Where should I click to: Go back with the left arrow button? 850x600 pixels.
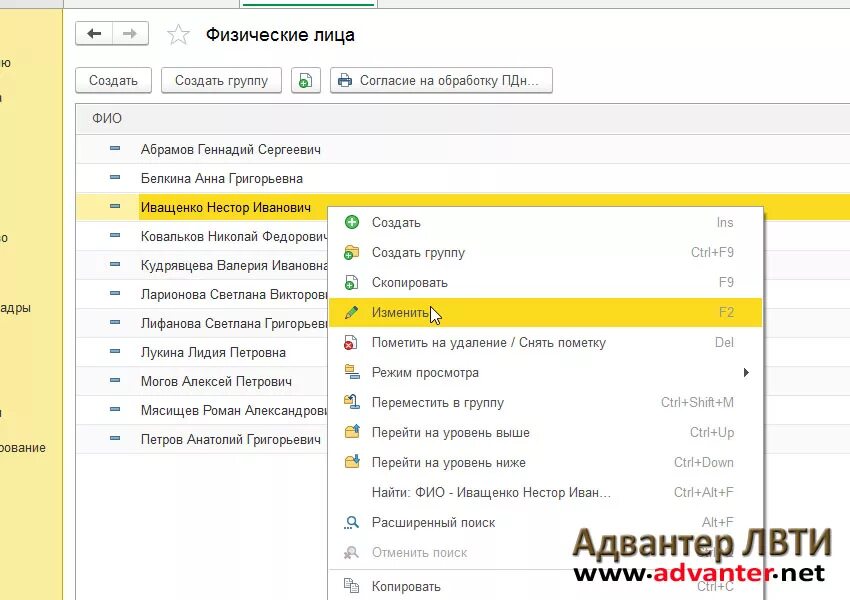coord(94,34)
